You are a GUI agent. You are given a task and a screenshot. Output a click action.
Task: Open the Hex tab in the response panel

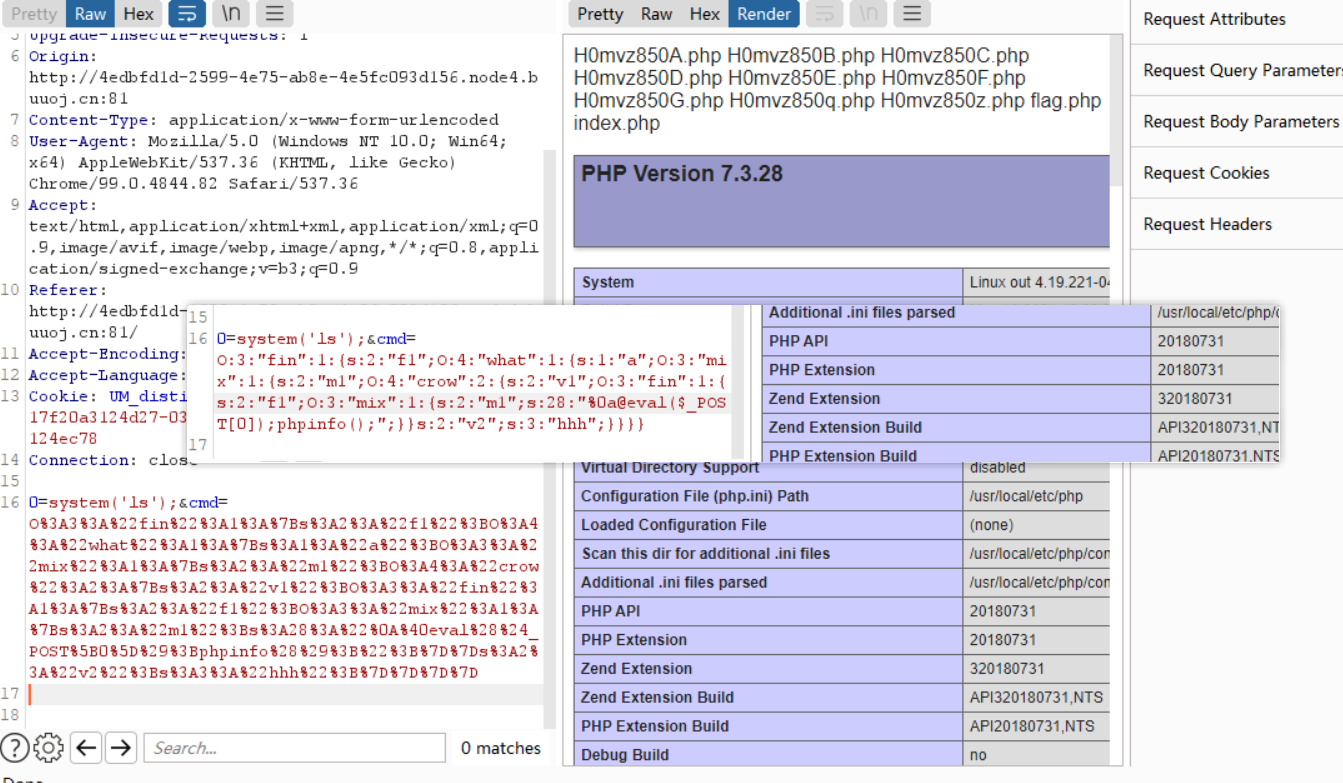tap(705, 14)
